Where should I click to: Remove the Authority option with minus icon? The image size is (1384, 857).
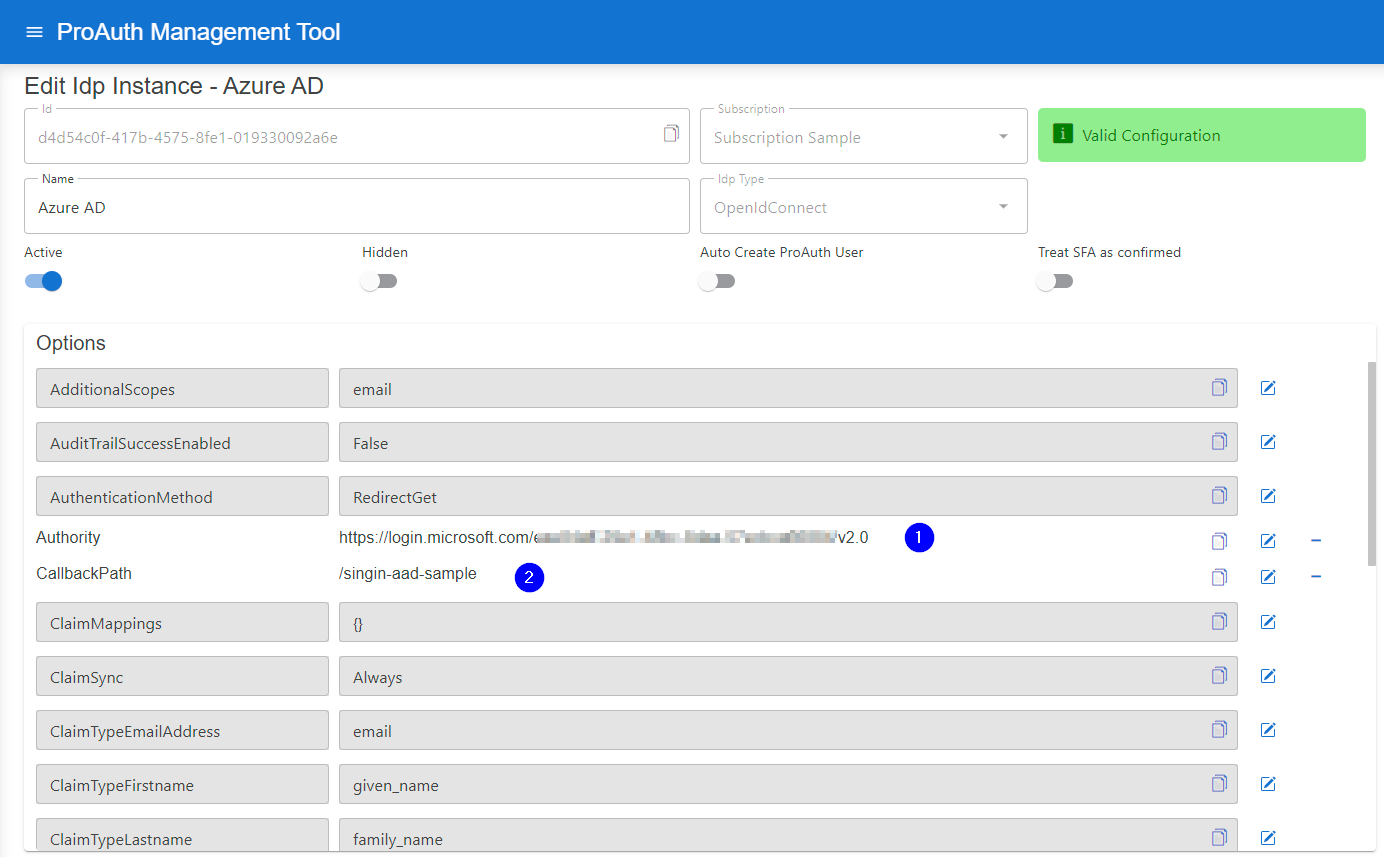pyautogui.click(x=1316, y=540)
